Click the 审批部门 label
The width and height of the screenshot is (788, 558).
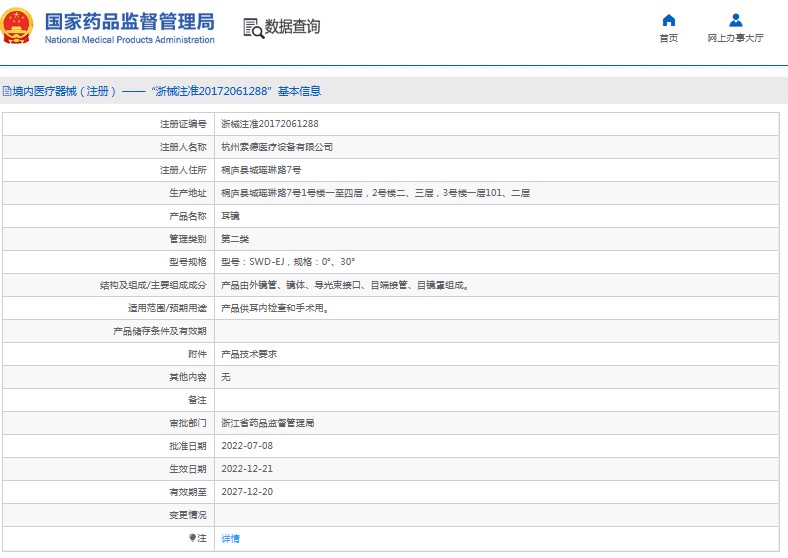point(188,423)
